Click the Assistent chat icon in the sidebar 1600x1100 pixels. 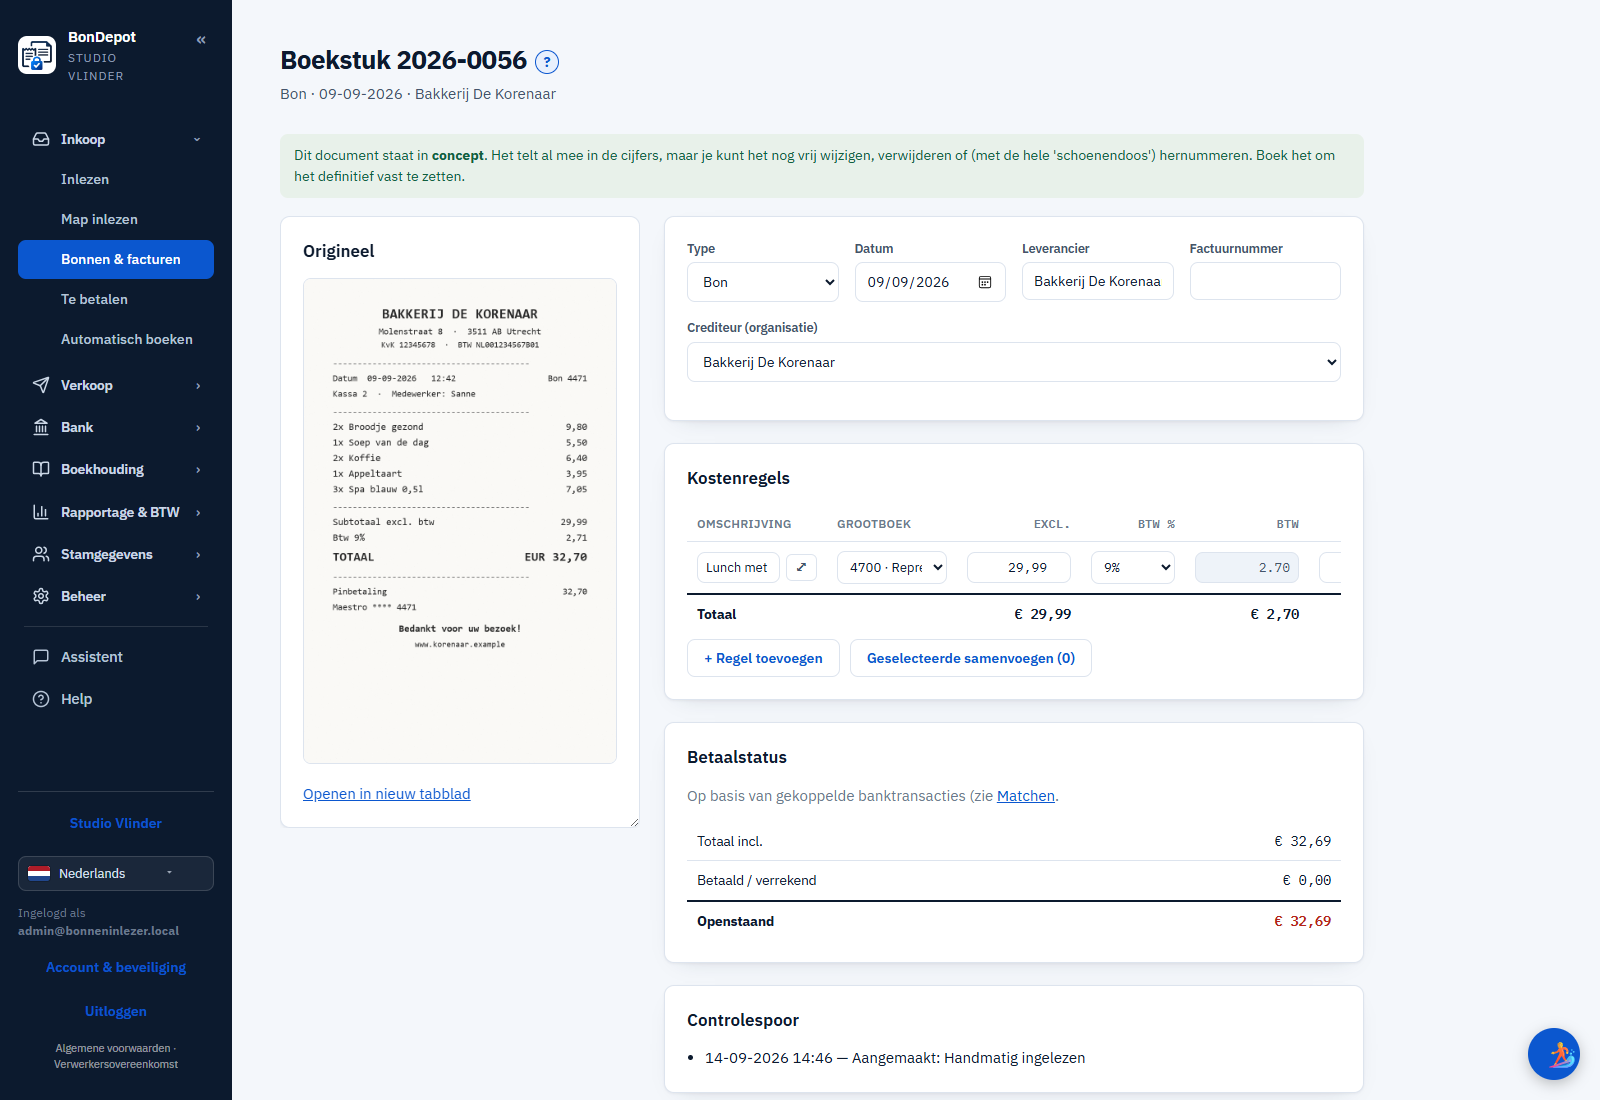coord(41,657)
